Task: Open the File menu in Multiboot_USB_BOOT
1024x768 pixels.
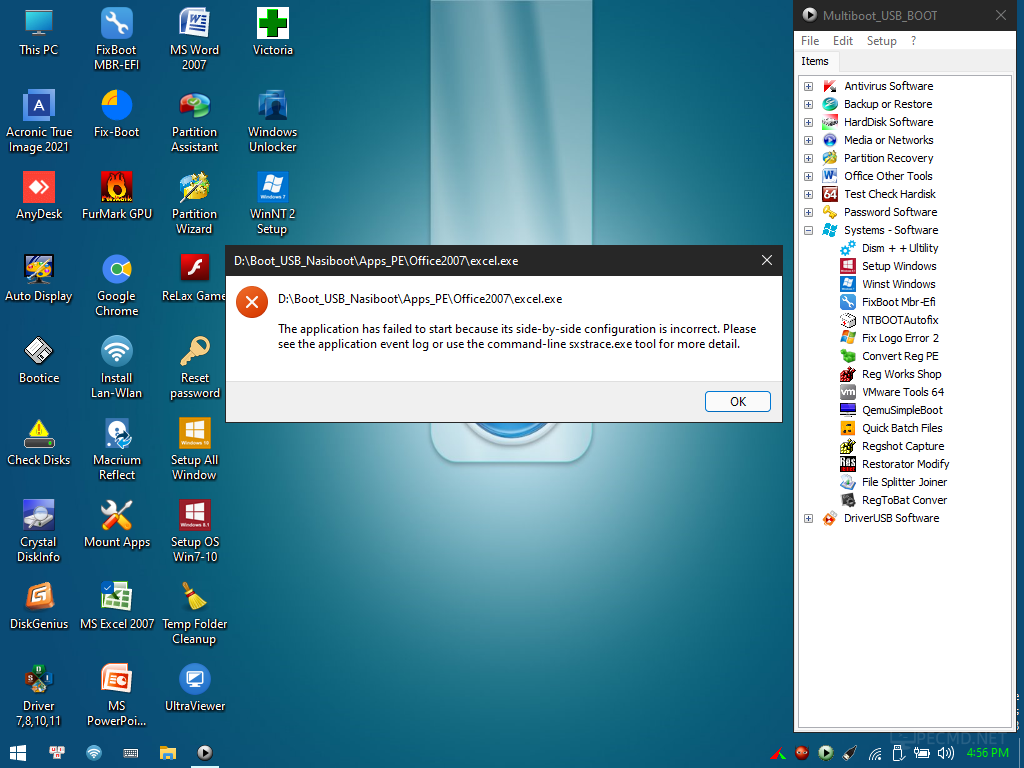Action: coord(810,40)
